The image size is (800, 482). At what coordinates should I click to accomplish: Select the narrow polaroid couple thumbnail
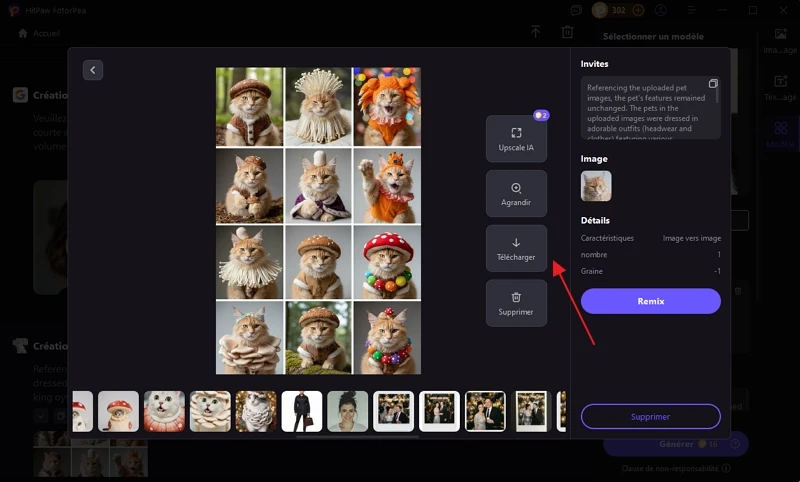(x=531, y=412)
